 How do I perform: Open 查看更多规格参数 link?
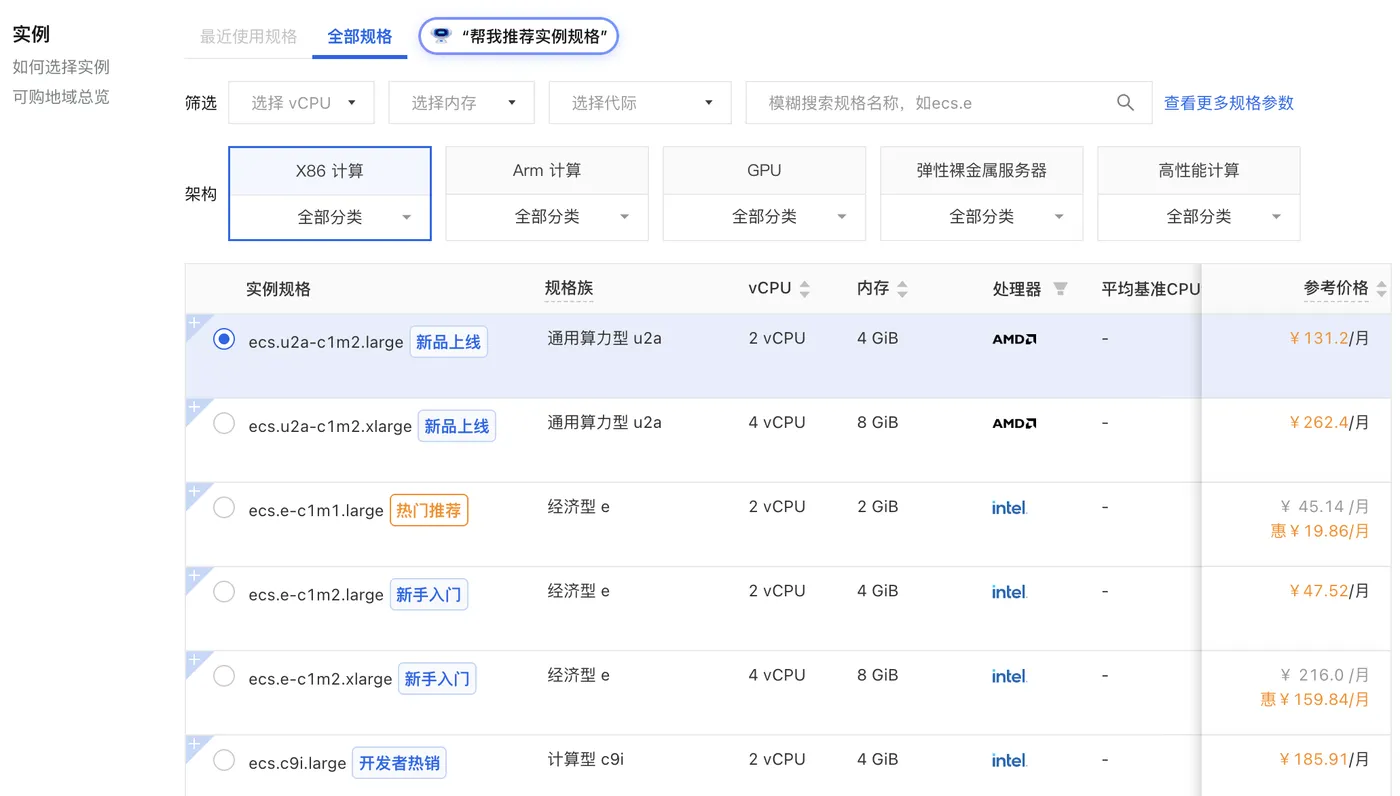pyautogui.click(x=1229, y=102)
